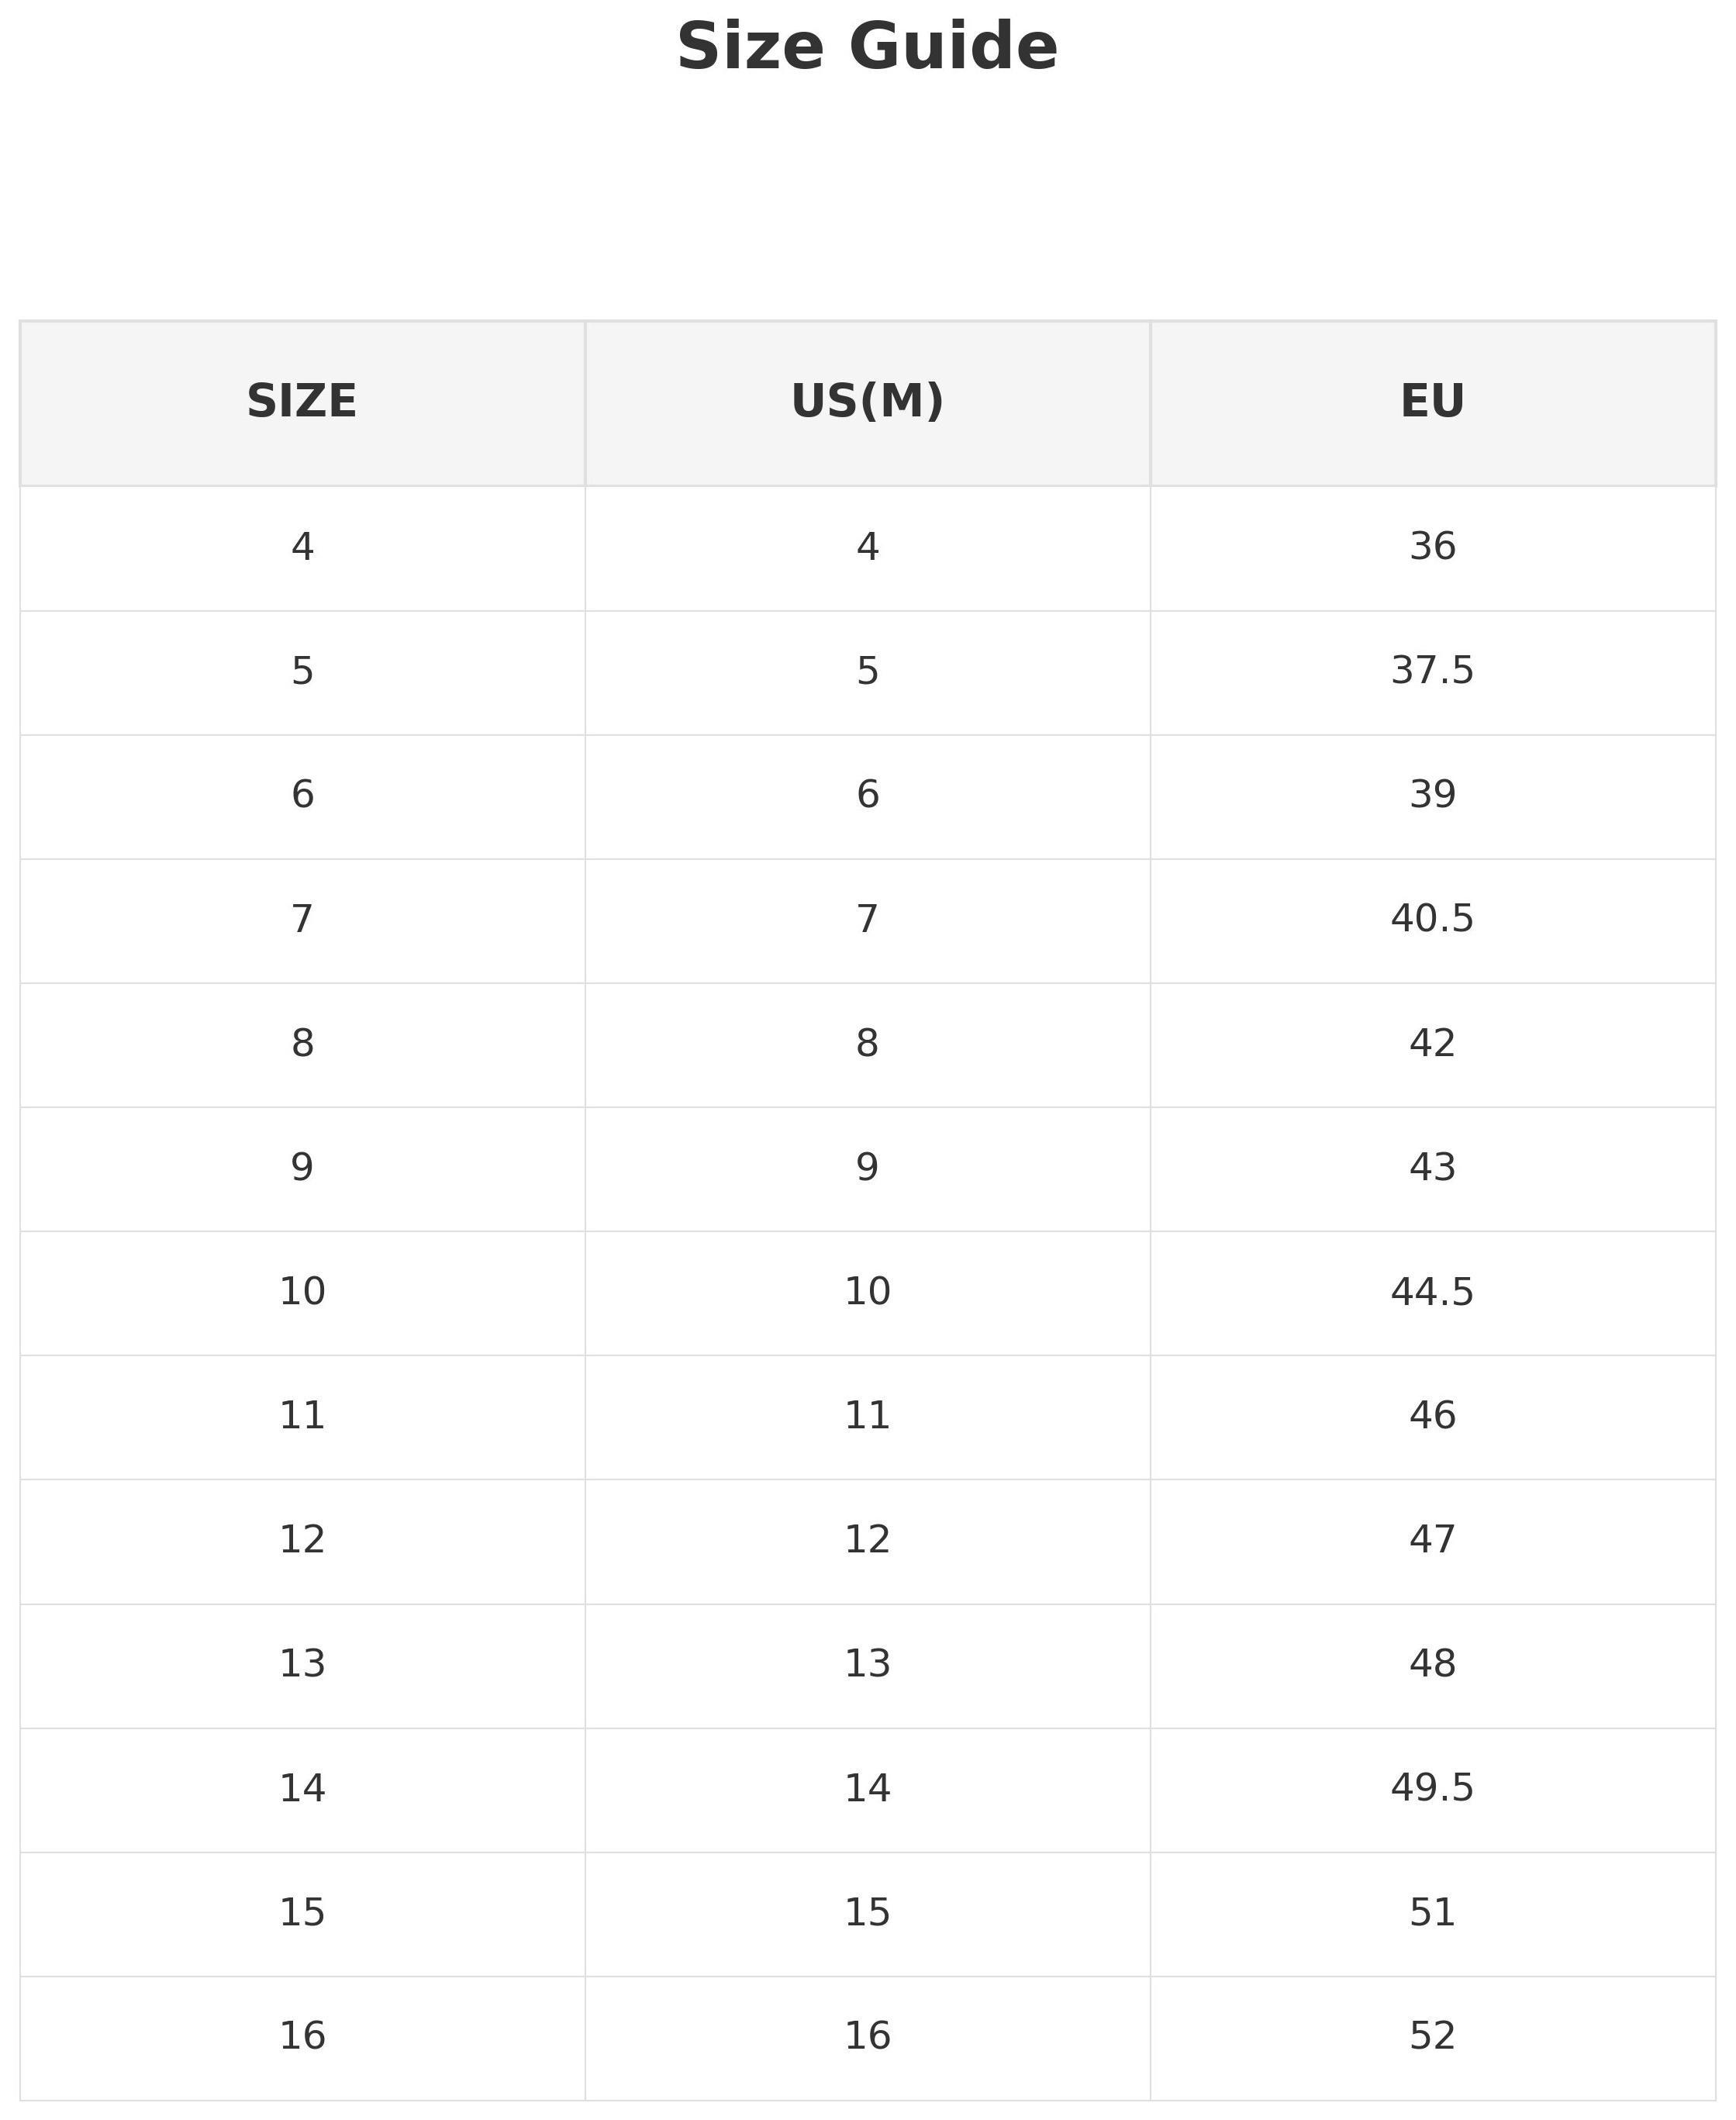Select US(M) cell showing 16

click(867, 2036)
